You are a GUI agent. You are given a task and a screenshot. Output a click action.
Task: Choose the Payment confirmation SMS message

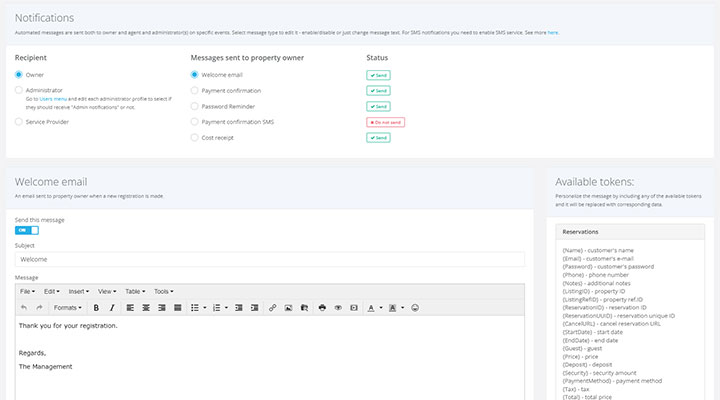pos(194,122)
